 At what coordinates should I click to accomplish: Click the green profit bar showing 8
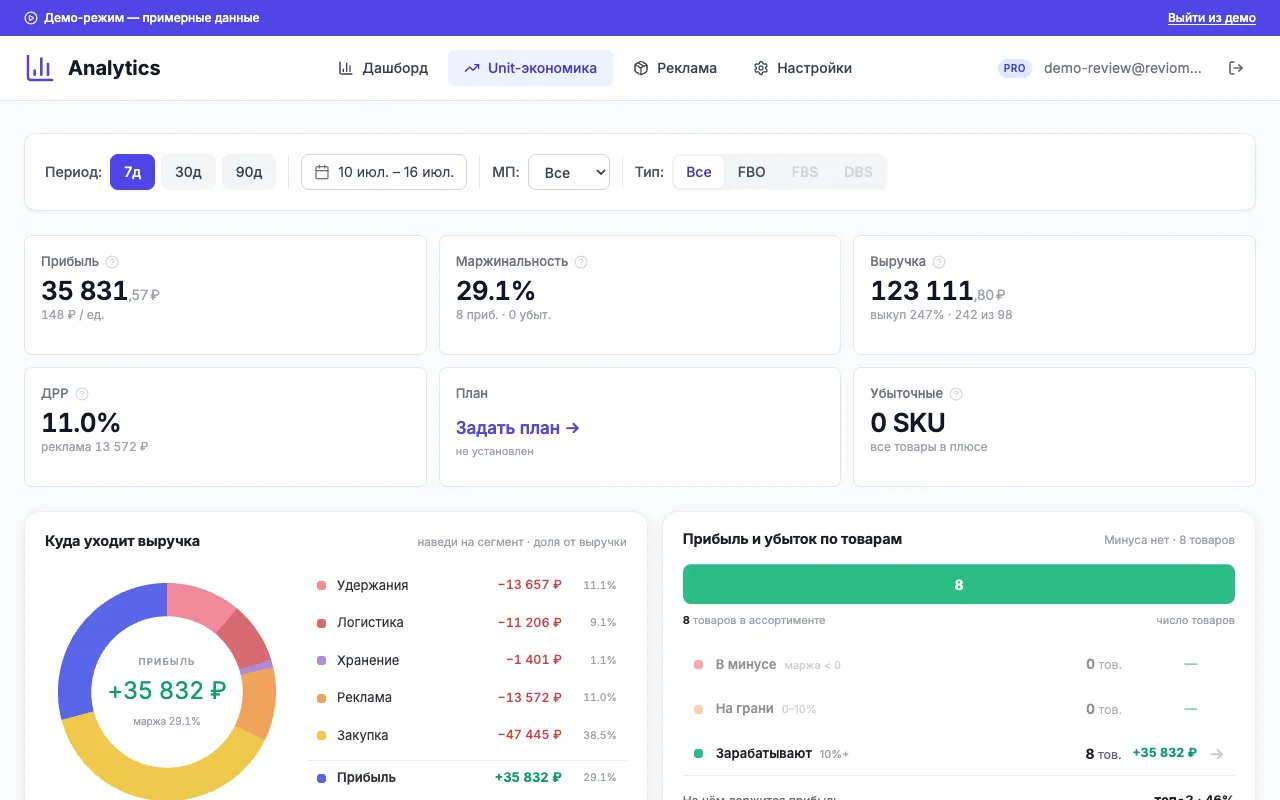tap(959, 584)
